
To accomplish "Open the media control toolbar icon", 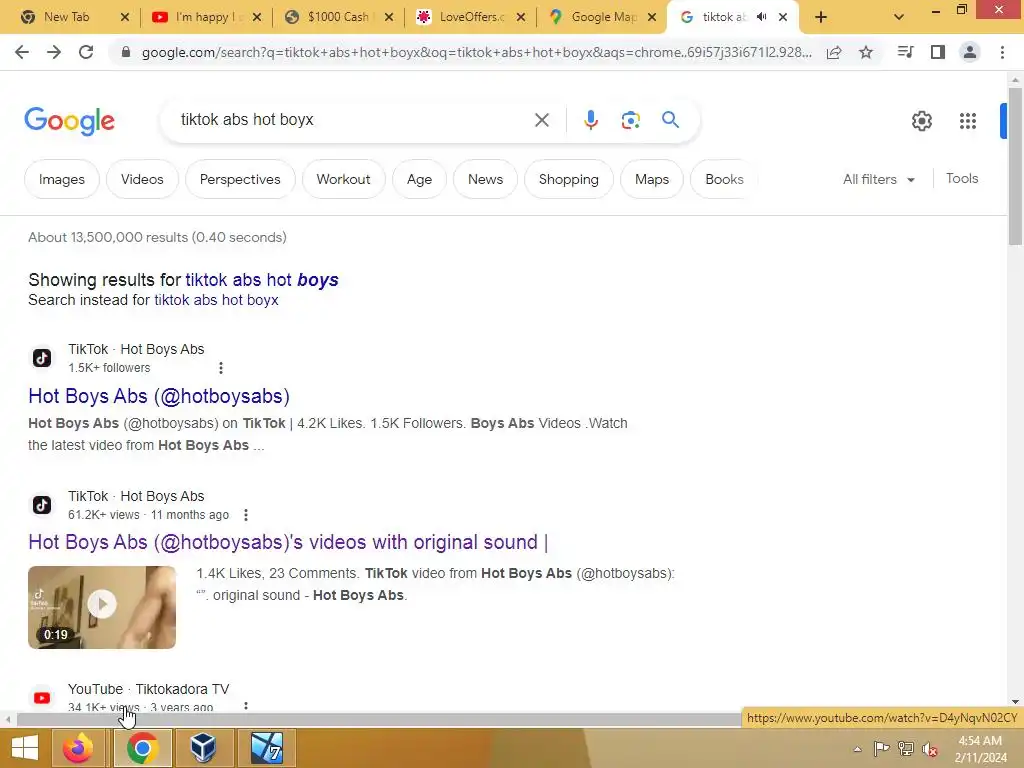I will 905,52.
